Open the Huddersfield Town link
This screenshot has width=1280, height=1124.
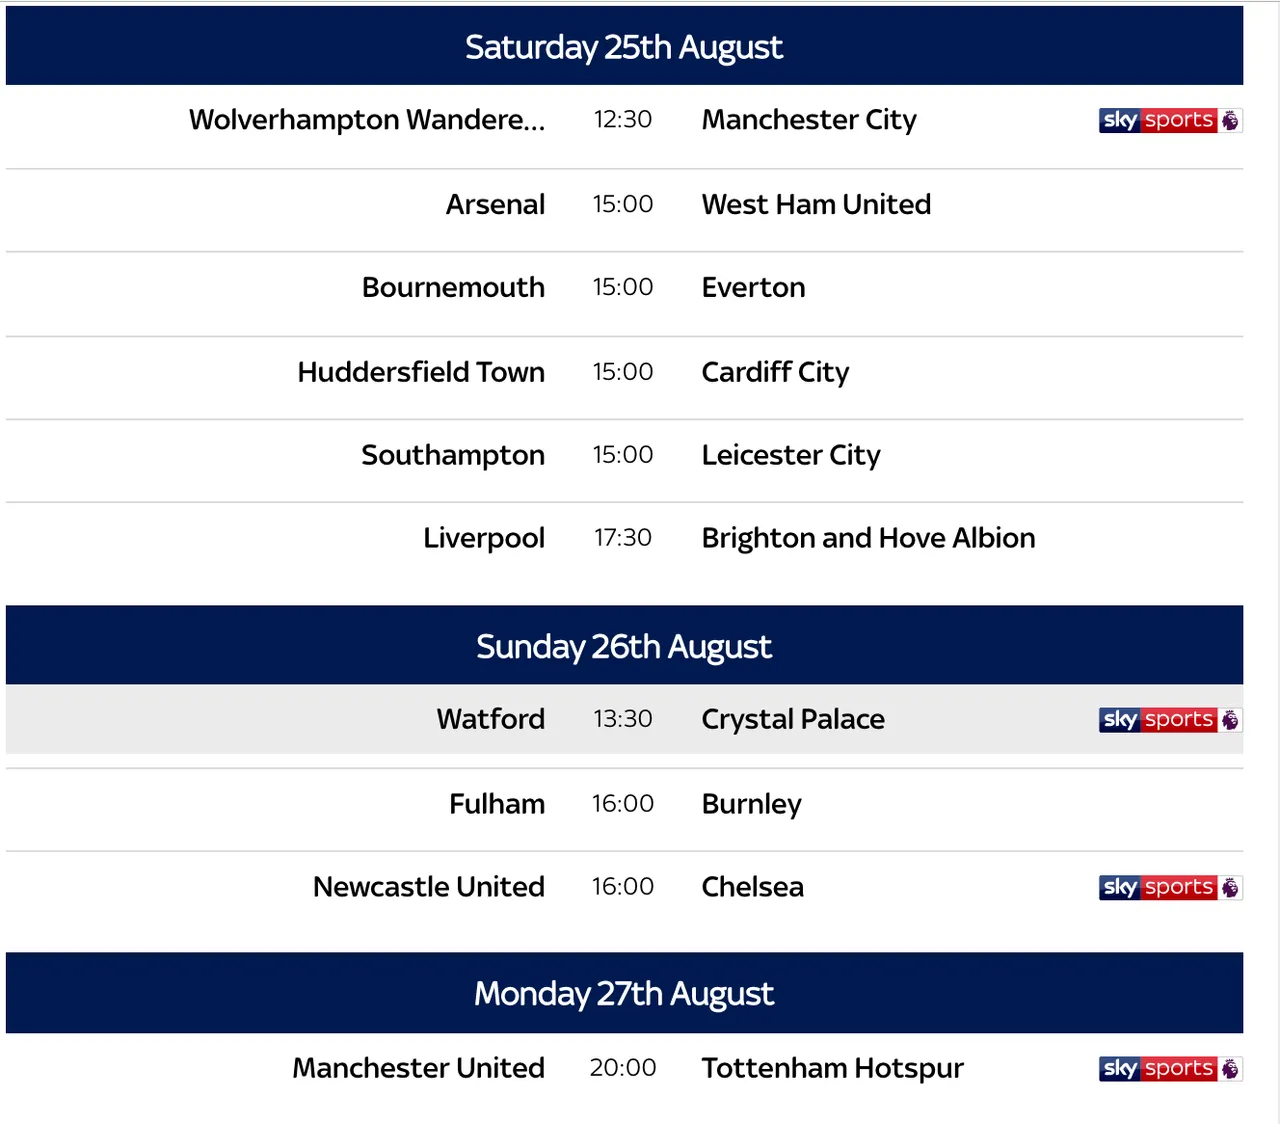(421, 372)
